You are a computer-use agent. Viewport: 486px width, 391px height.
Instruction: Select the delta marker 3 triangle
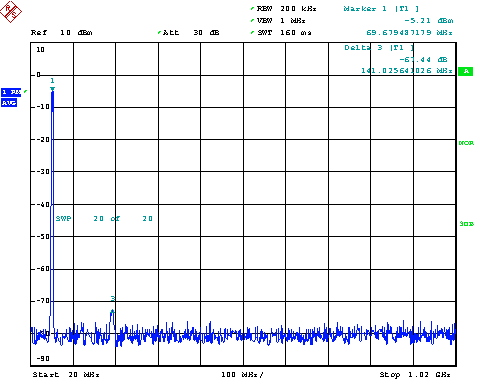coord(112,311)
